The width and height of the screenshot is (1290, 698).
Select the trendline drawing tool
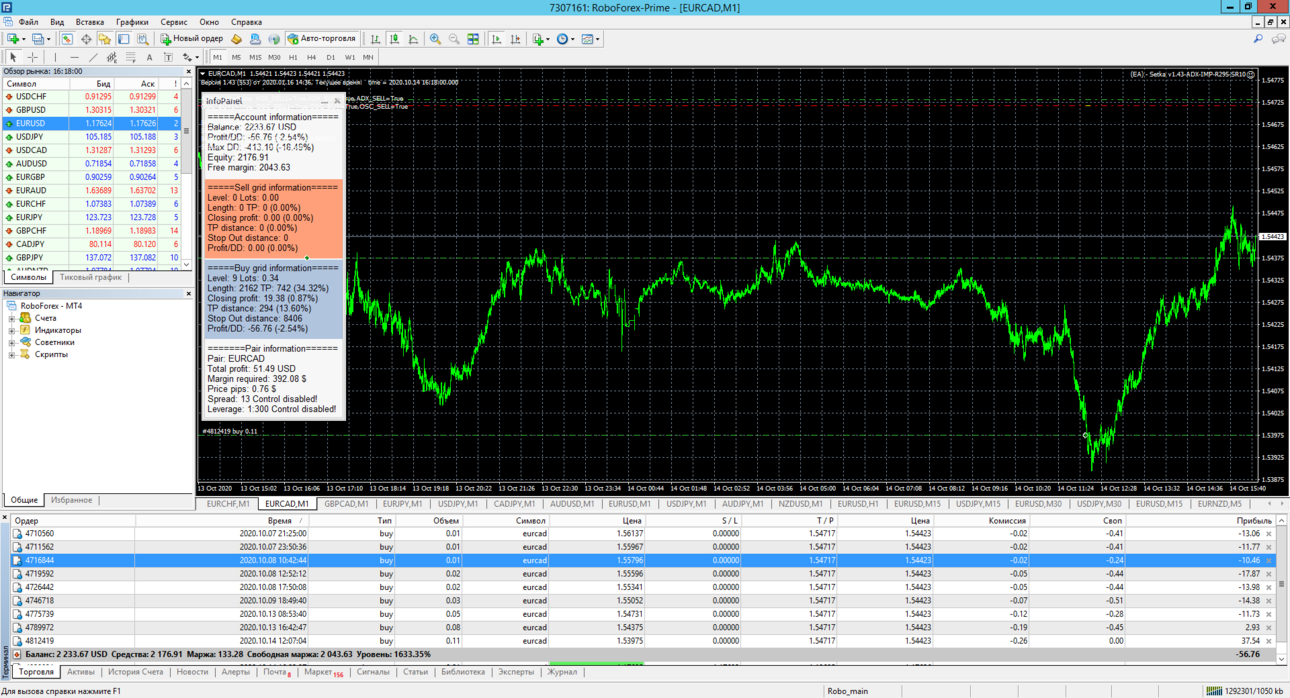(x=93, y=57)
